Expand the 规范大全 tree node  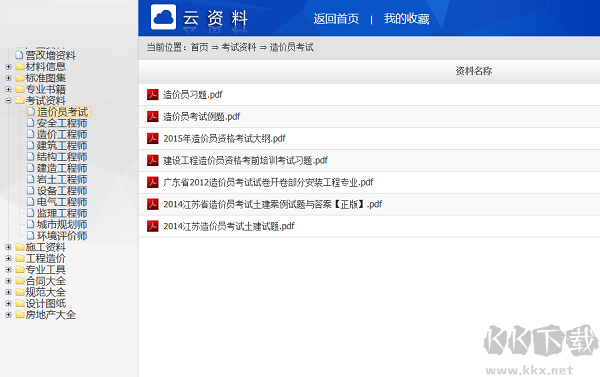8,292
